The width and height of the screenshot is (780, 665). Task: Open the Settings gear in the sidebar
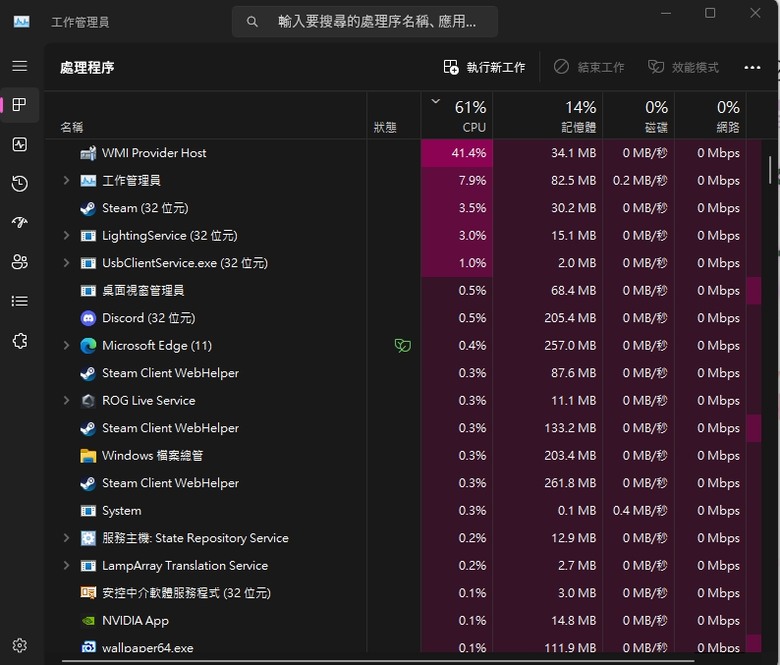tap(19, 645)
